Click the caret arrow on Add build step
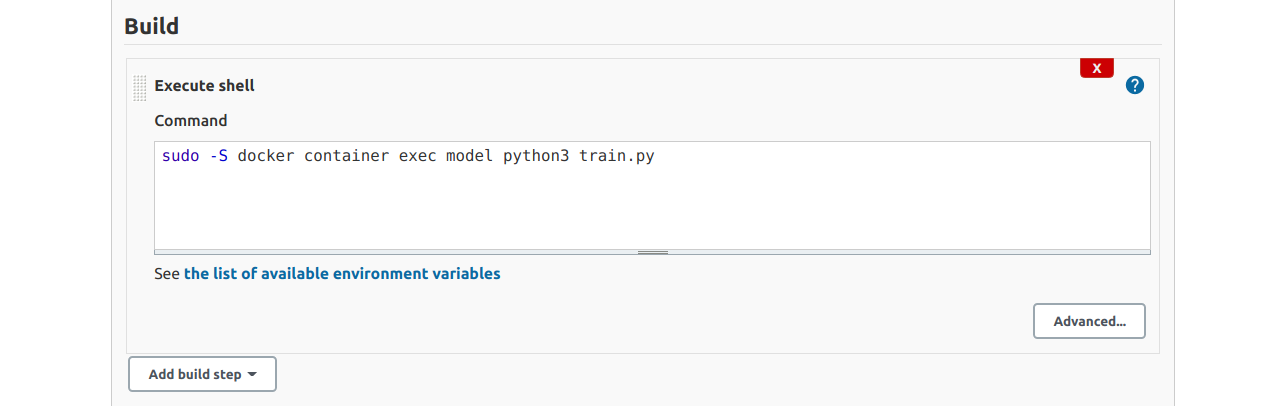1283x406 pixels. (x=252, y=374)
